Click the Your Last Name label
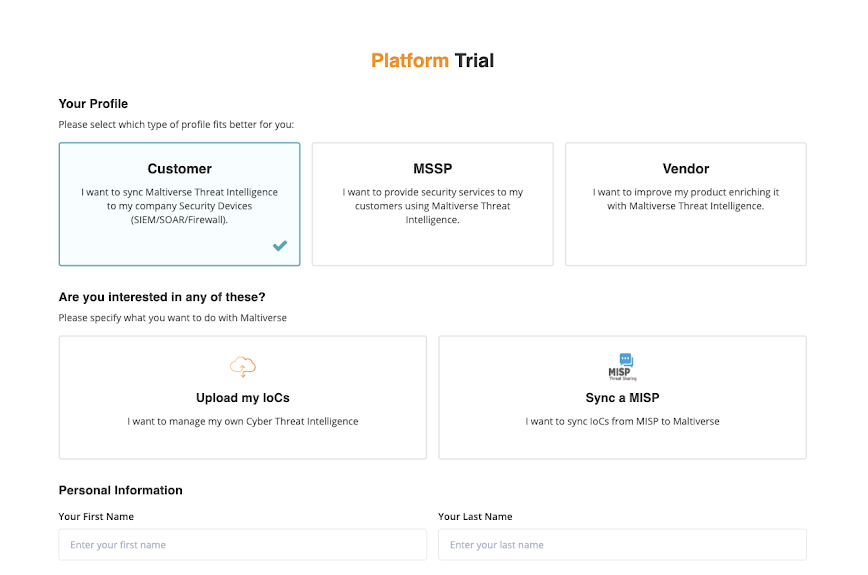Image resolution: width=868 pixels, height=575 pixels. 475,517
